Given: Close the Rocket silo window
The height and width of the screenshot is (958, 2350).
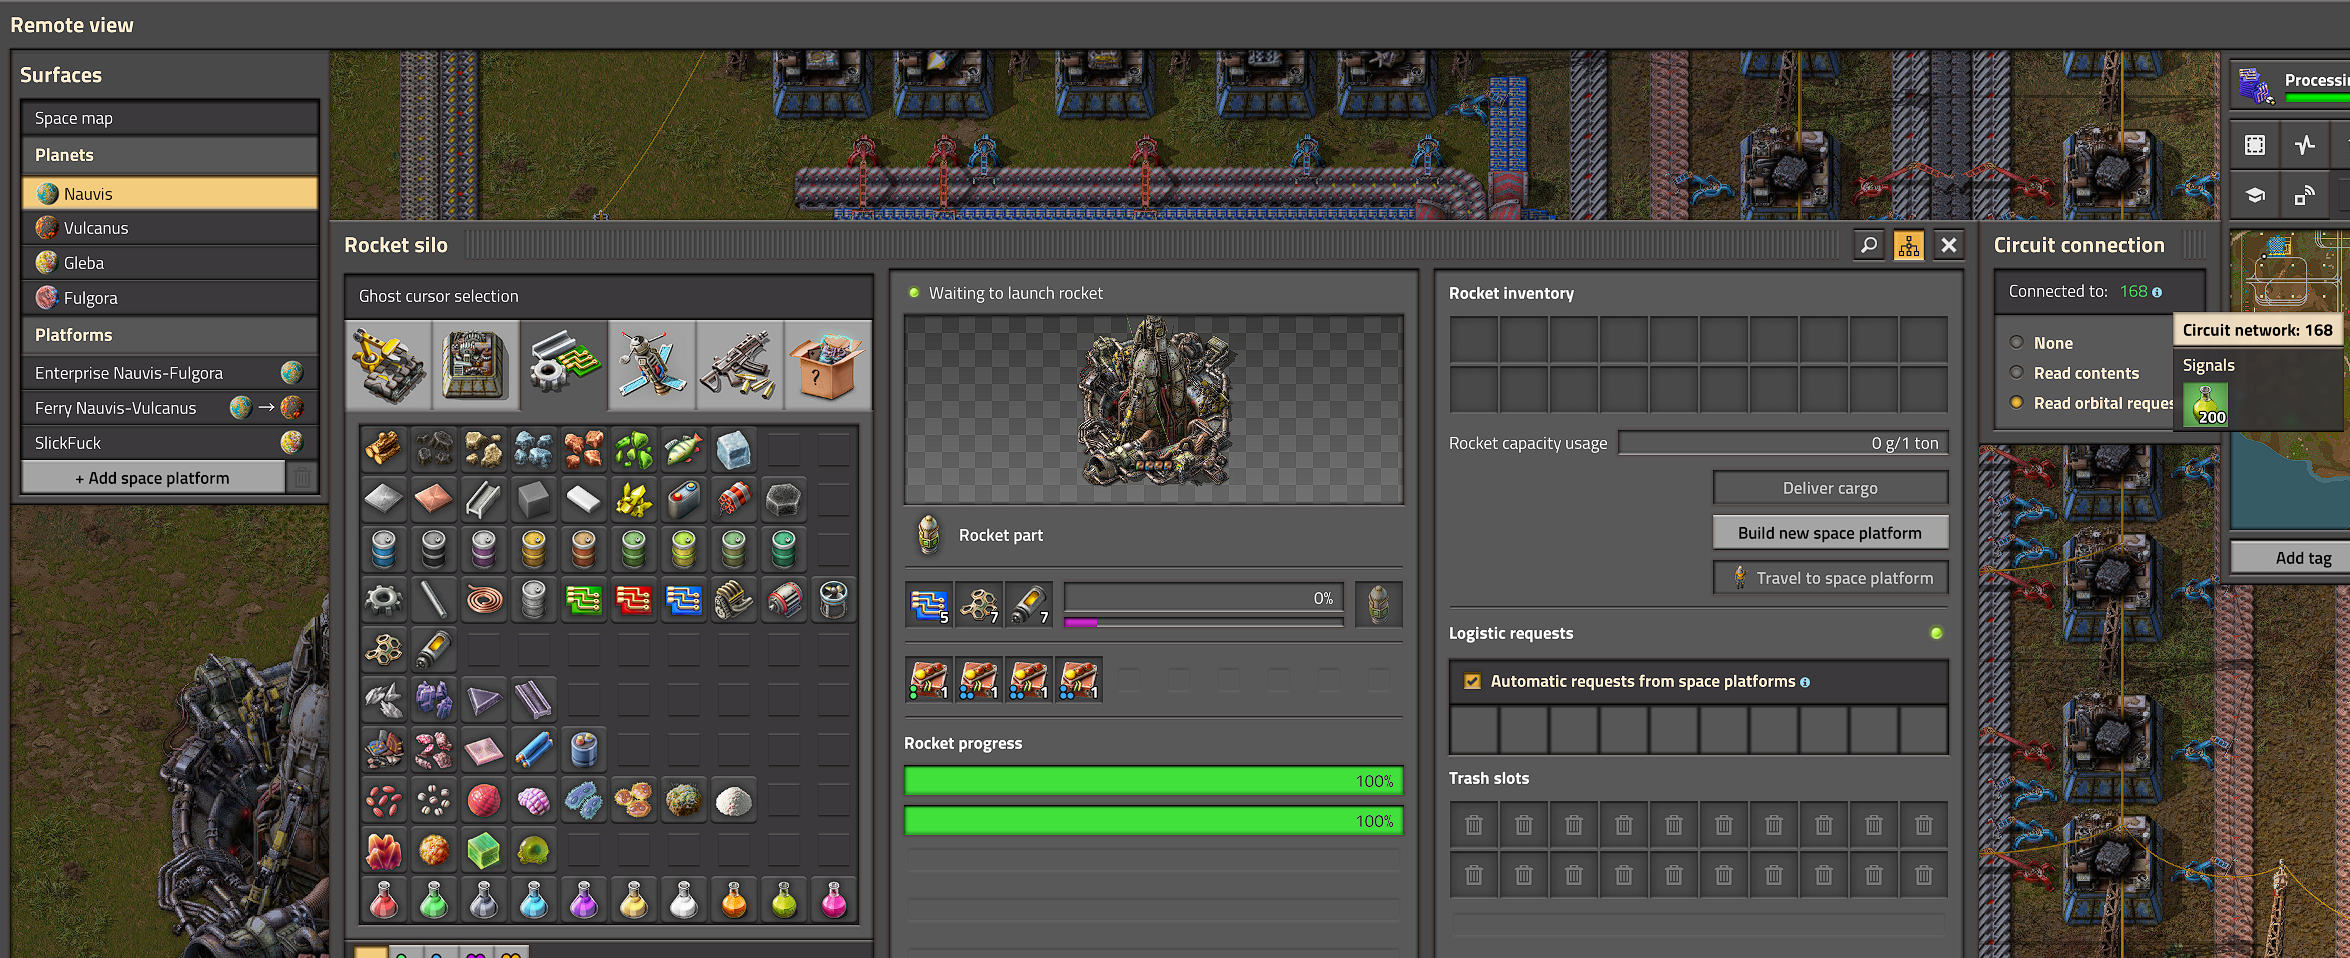Looking at the screenshot, I should pos(1949,245).
